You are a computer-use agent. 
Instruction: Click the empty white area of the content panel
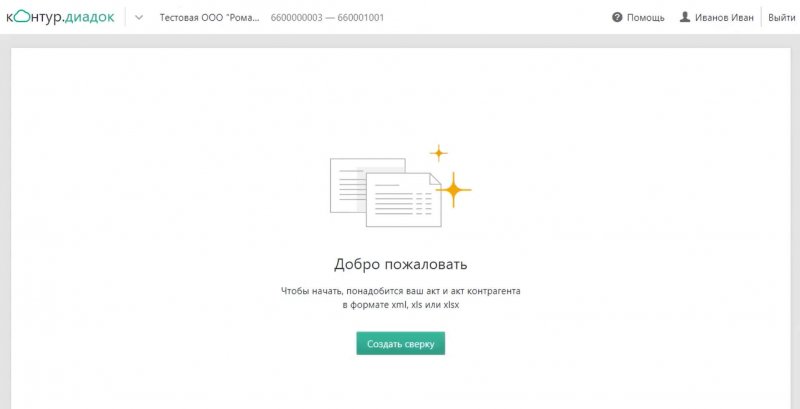point(150,250)
